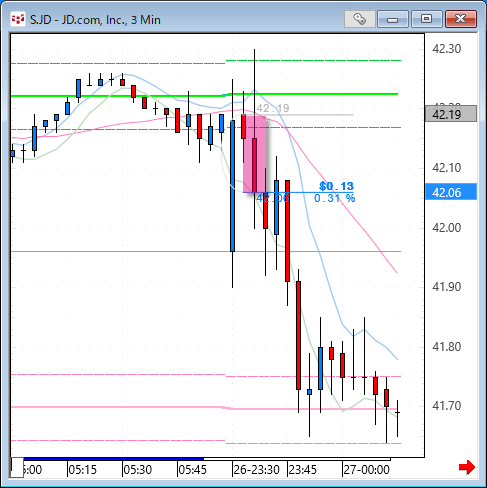Click the chart application icon in title bar
487x488 pixels.
pos(18,19)
